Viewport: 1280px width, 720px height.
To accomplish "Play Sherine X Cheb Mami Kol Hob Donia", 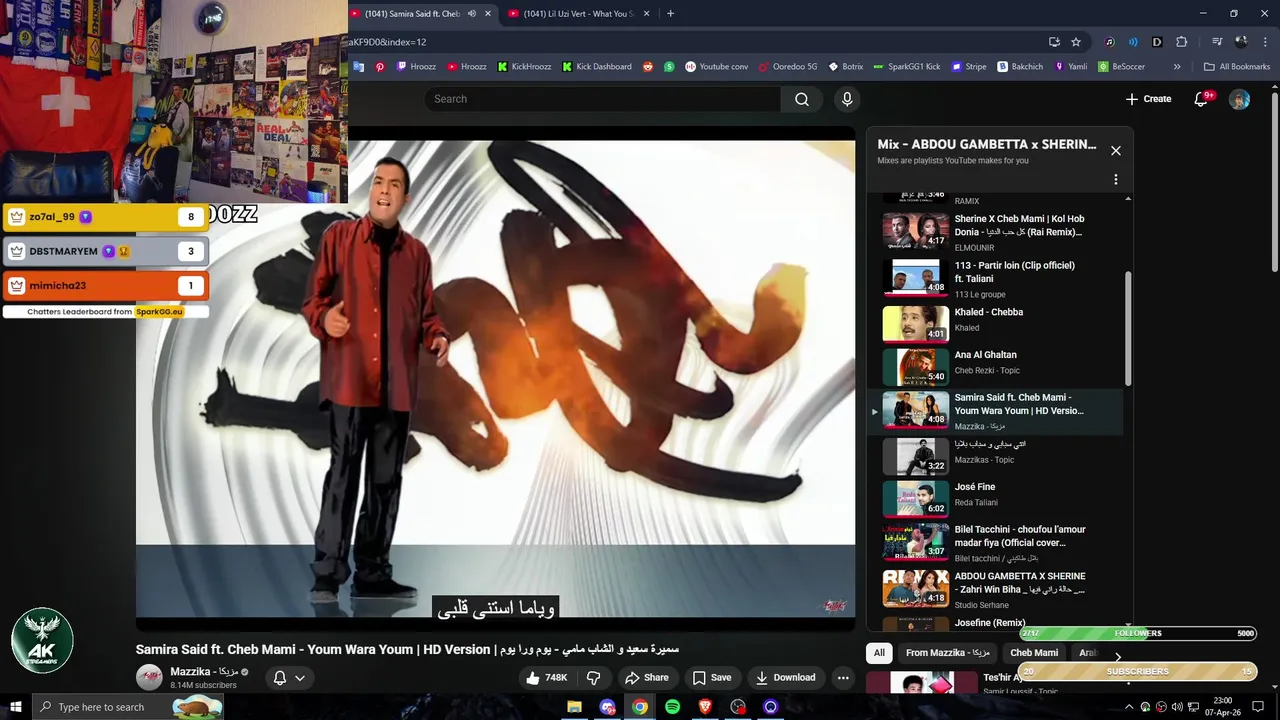I will pos(995,231).
